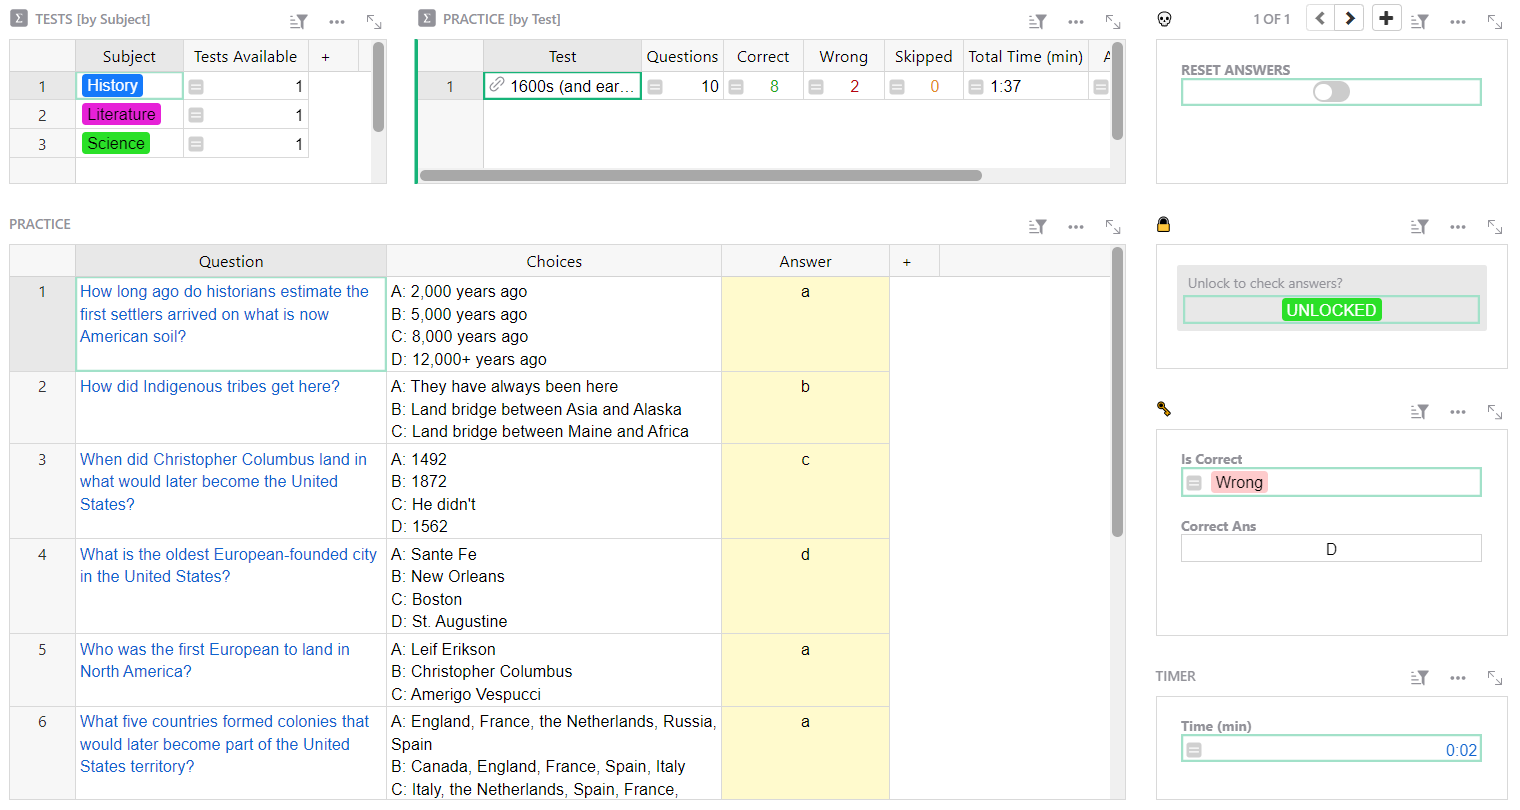Image resolution: width=1520 pixels, height=810 pixels.
Task: Open the Is Correct choice field
Action: [x=1331, y=482]
